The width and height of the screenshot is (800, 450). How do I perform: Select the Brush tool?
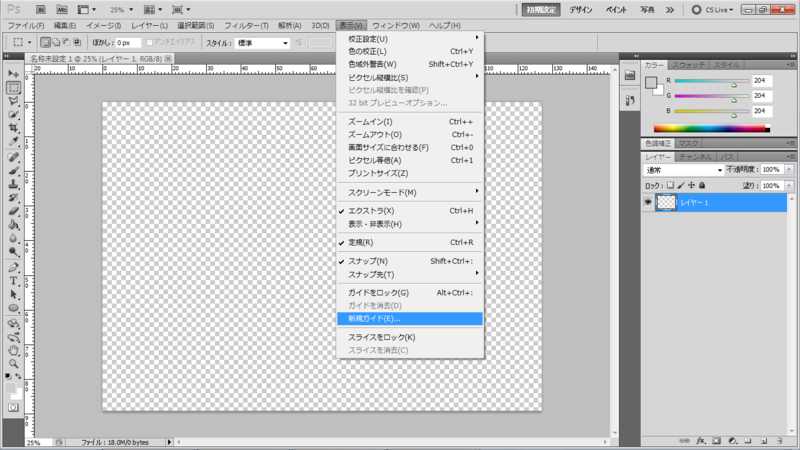[x=13, y=171]
